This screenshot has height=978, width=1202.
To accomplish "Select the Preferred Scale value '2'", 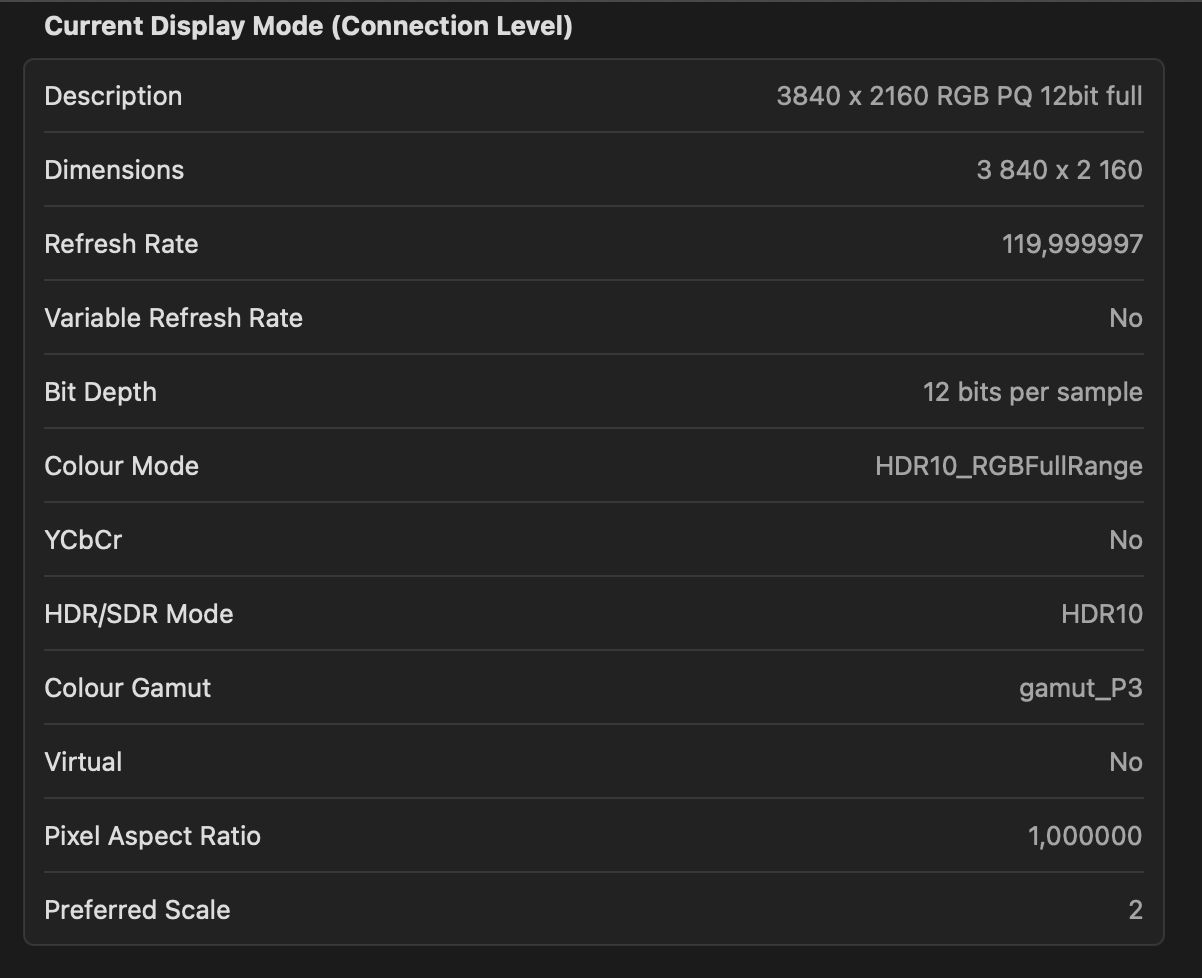I will coord(1135,910).
